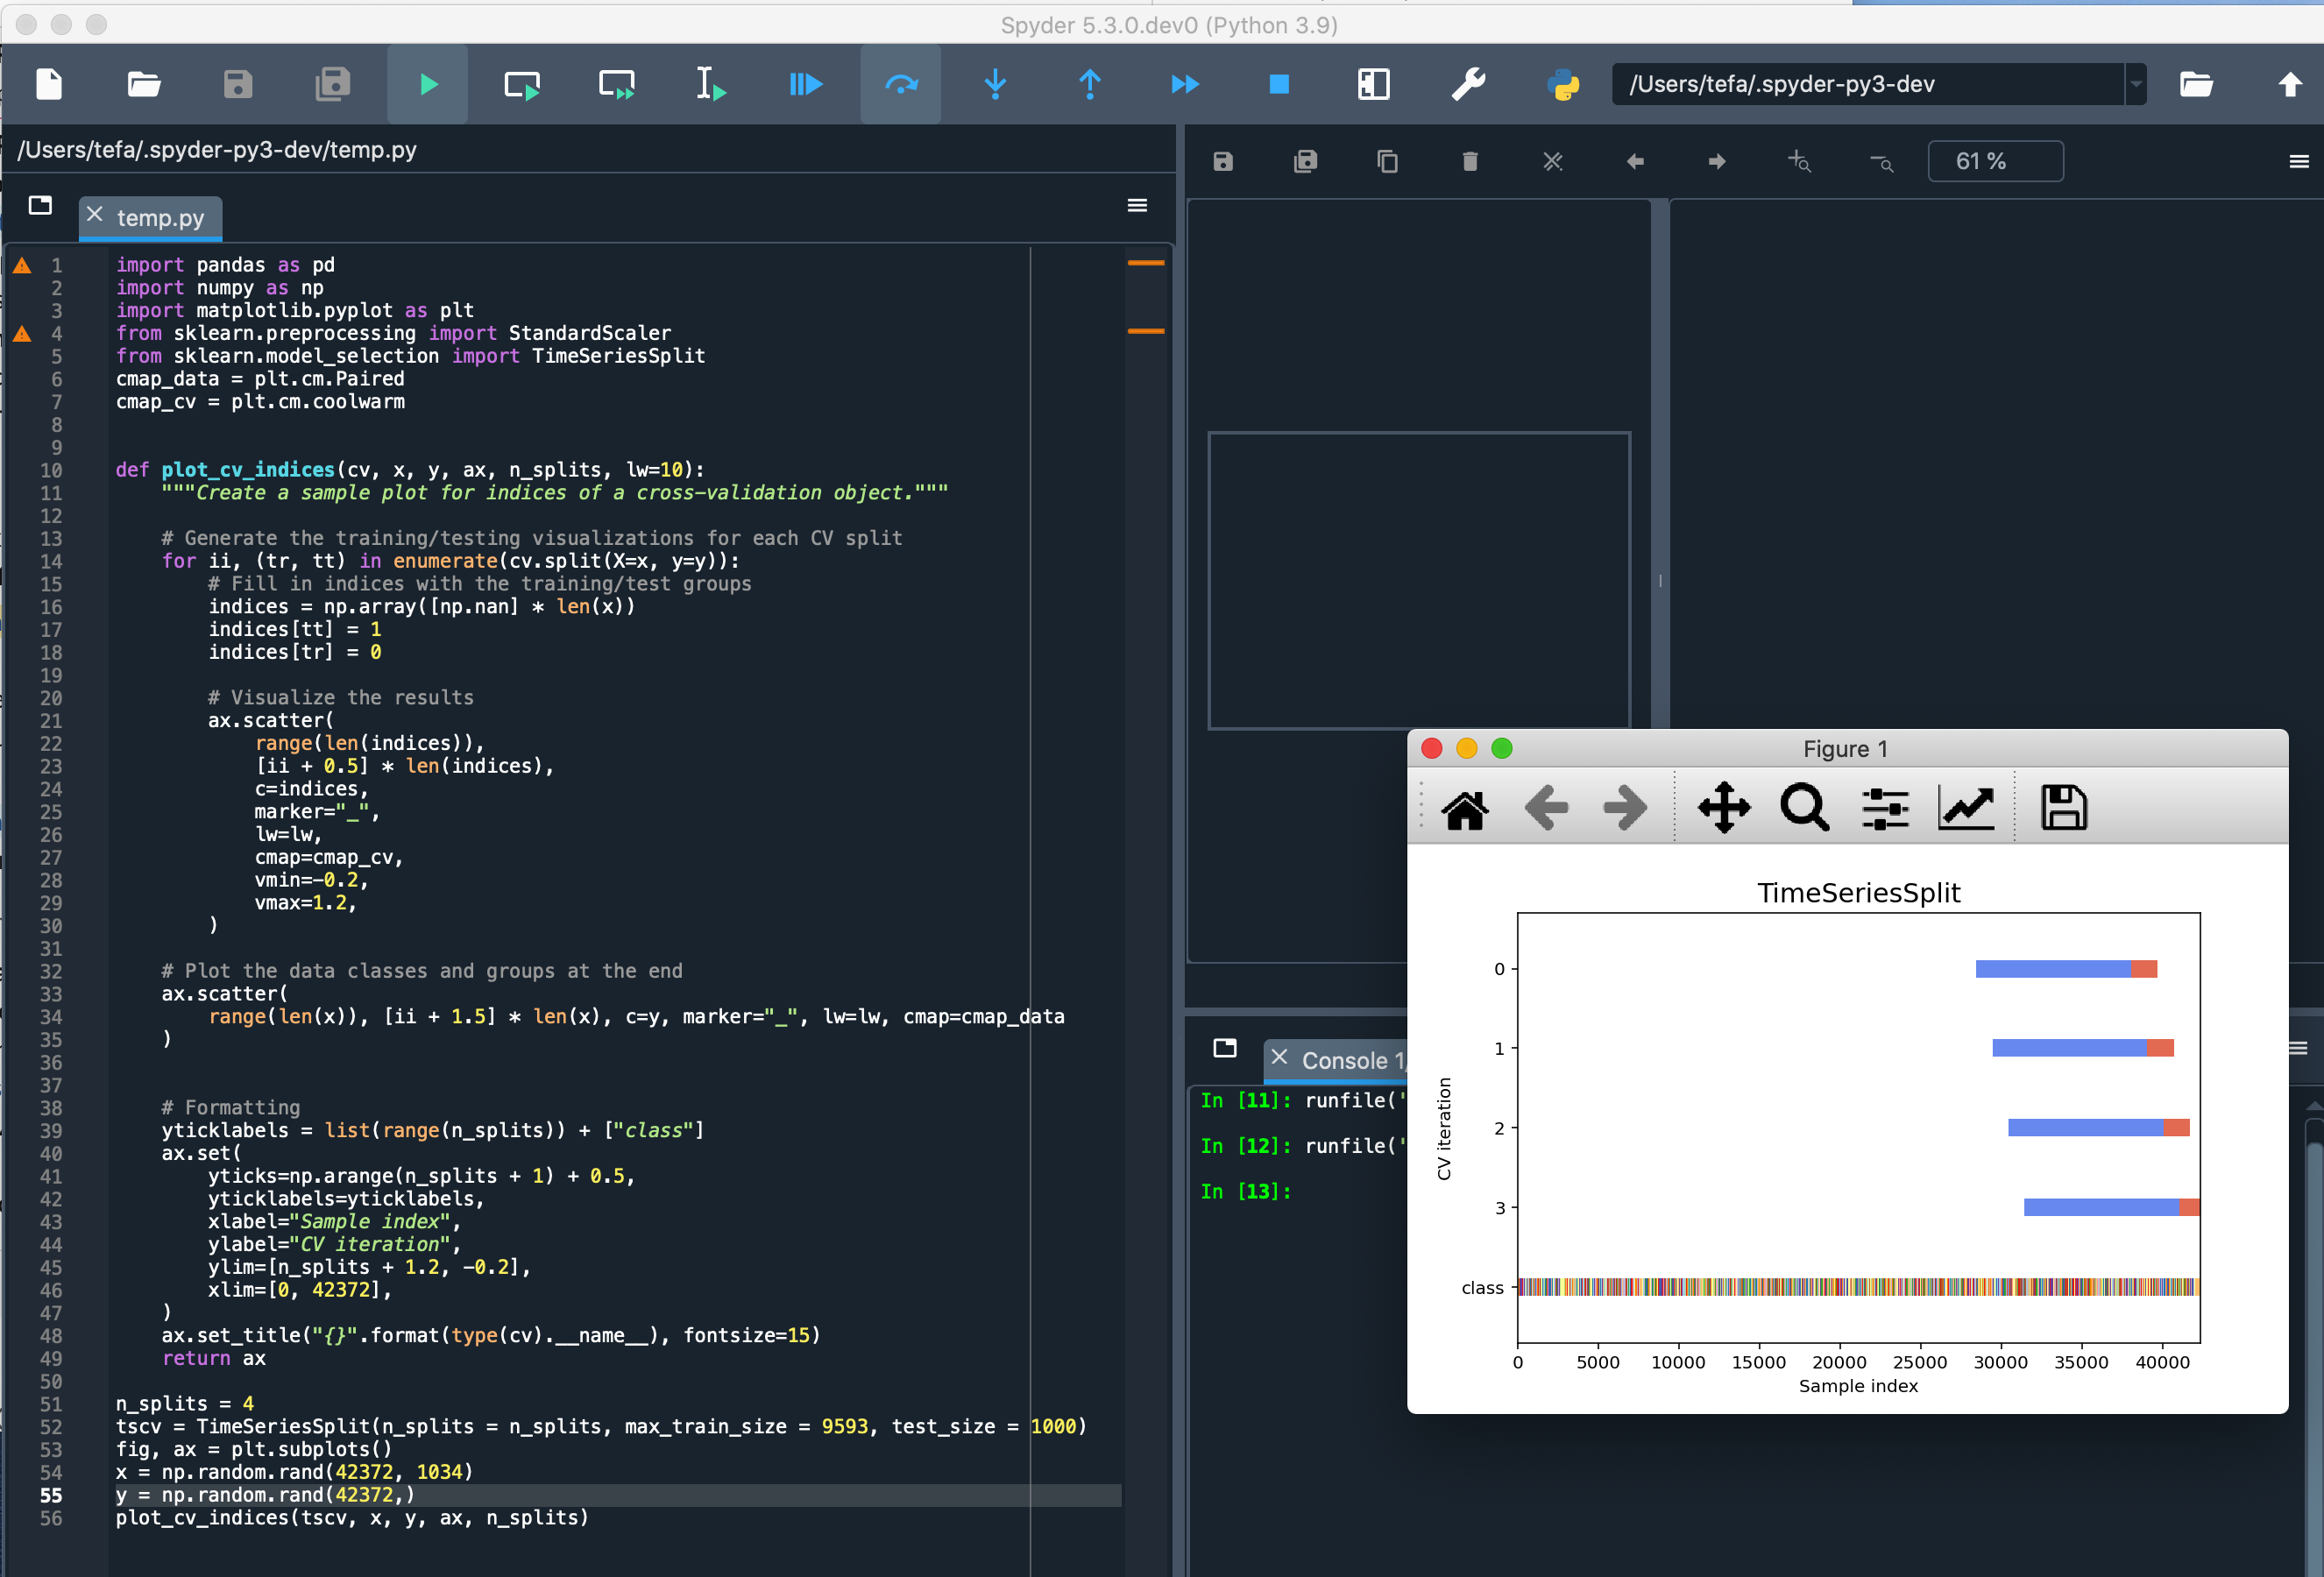Reset the figure view with Home button
Viewport: 2324px width, 1577px height.
1465,808
